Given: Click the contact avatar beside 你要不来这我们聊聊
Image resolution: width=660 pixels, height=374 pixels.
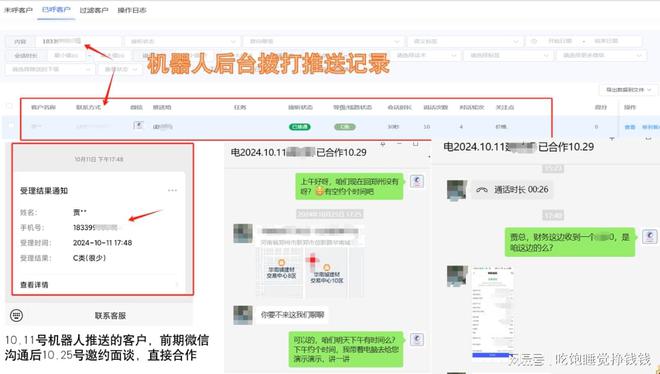Looking at the screenshot, I should pyautogui.click(x=243, y=315).
